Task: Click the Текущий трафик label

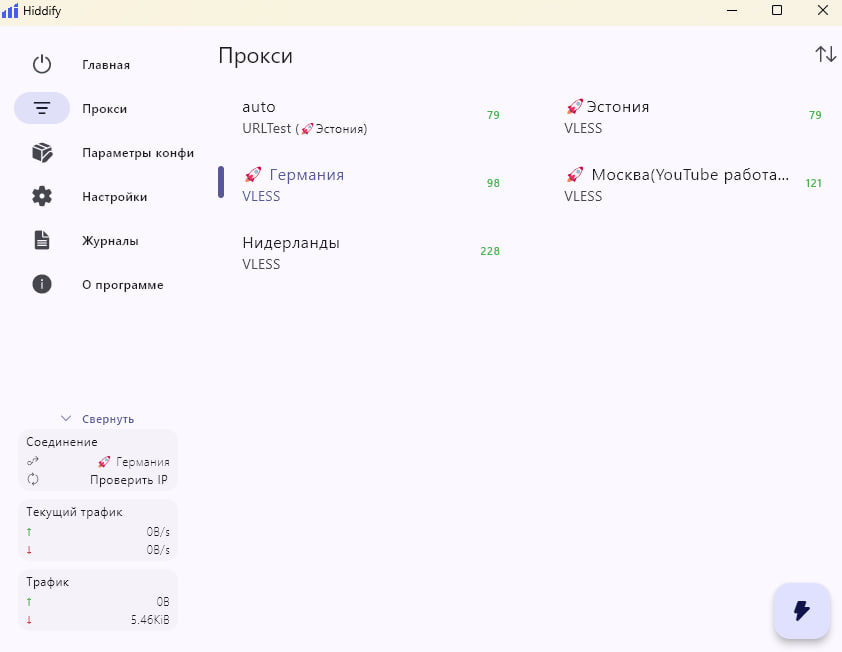Action: point(74,512)
